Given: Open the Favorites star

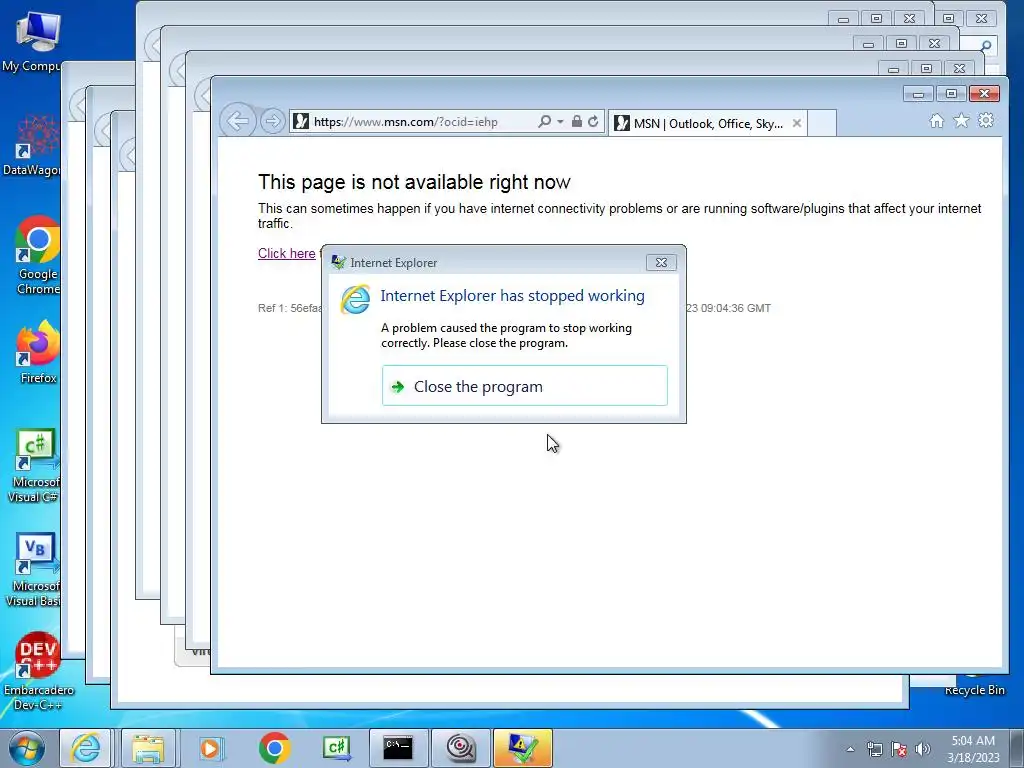Looking at the screenshot, I should [961, 120].
